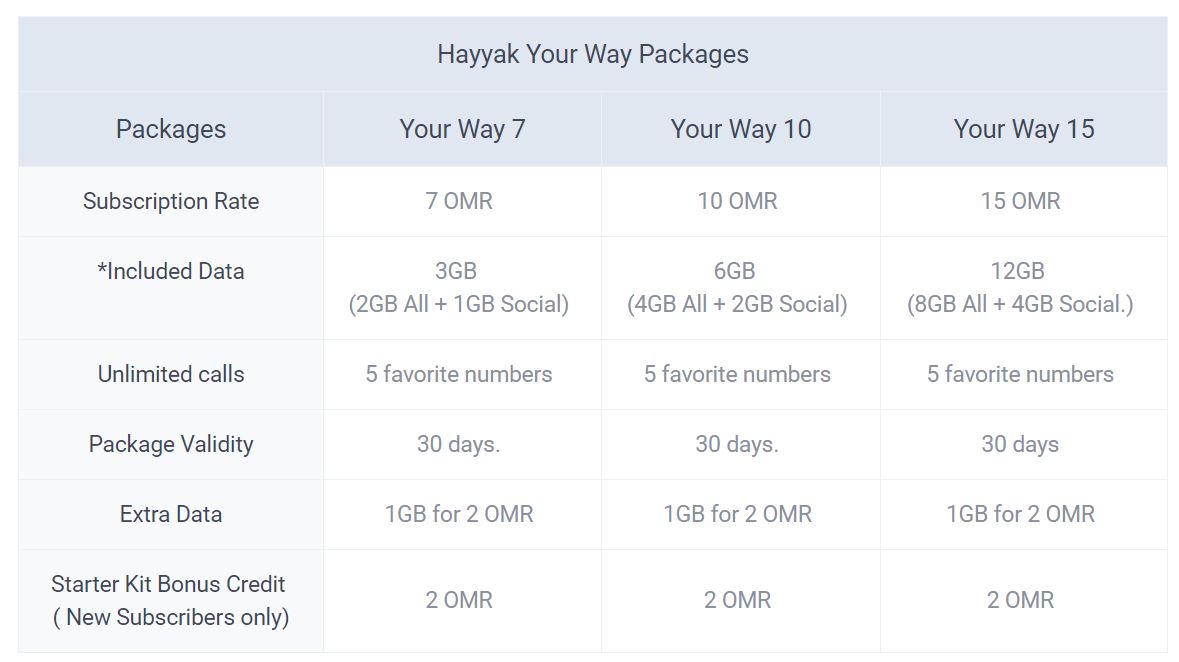Select the Unlimited calls row label
The height and width of the screenshot is (662, 1179).
tap(171, 374)
